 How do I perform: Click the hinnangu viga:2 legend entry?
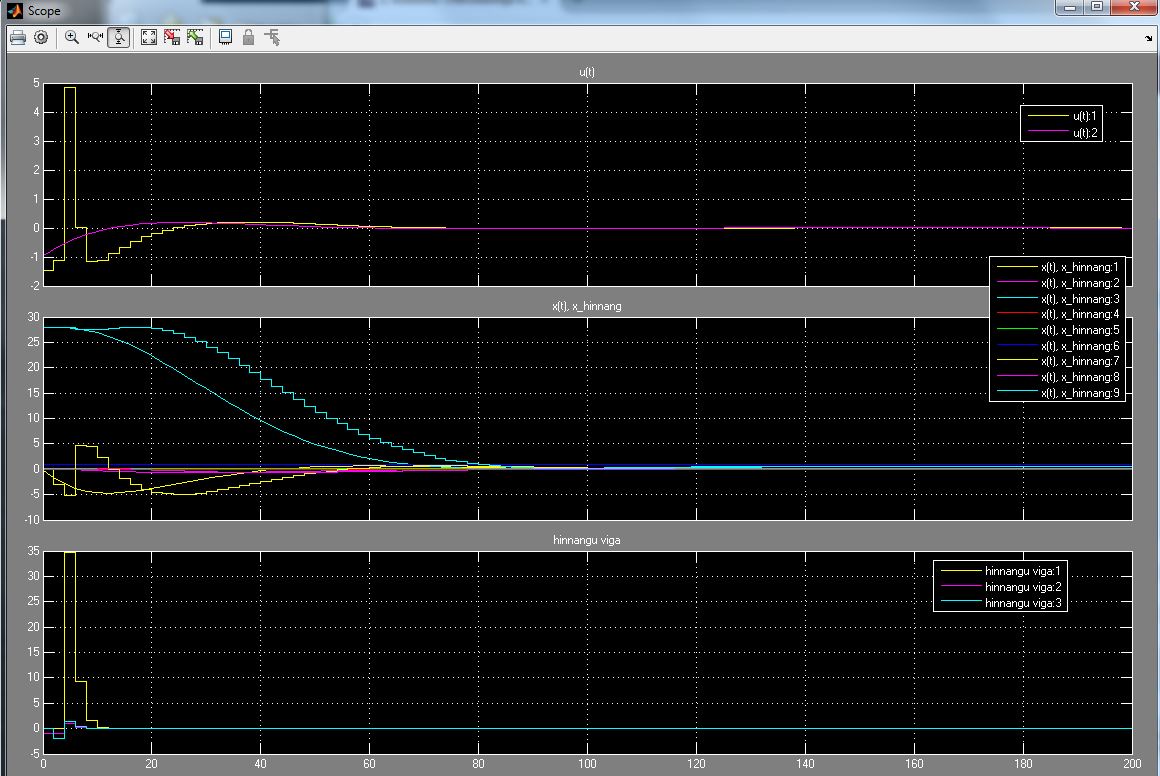tap(1001, 587)
